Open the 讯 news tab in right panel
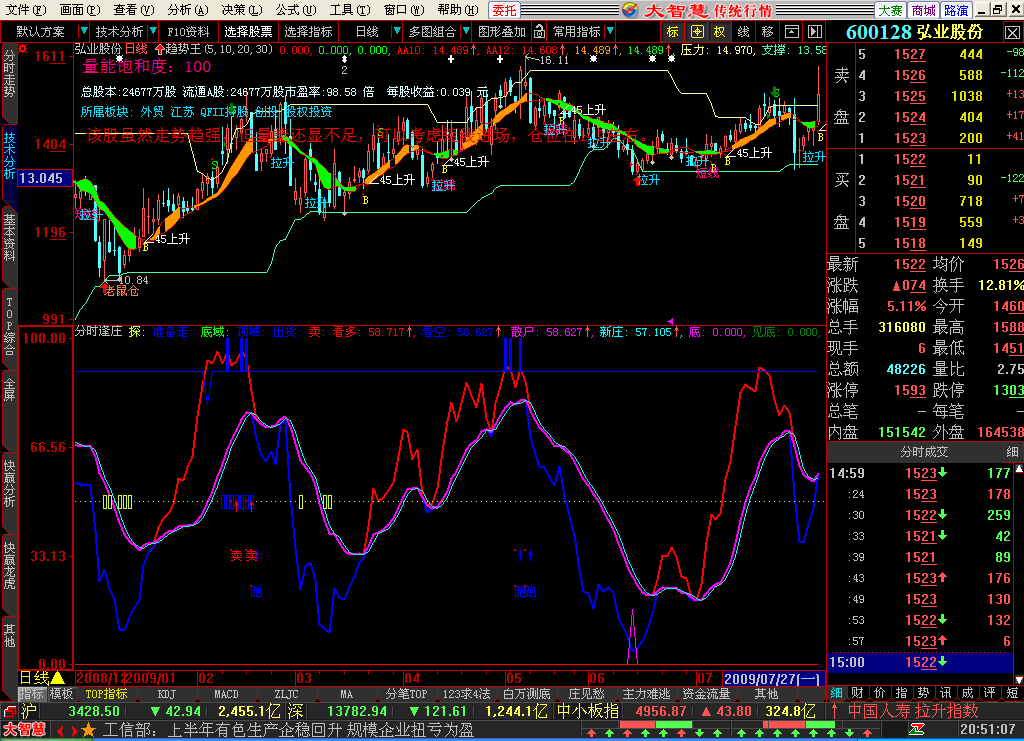The width and height of the screenshot is (1024, 741). (946, 693)
